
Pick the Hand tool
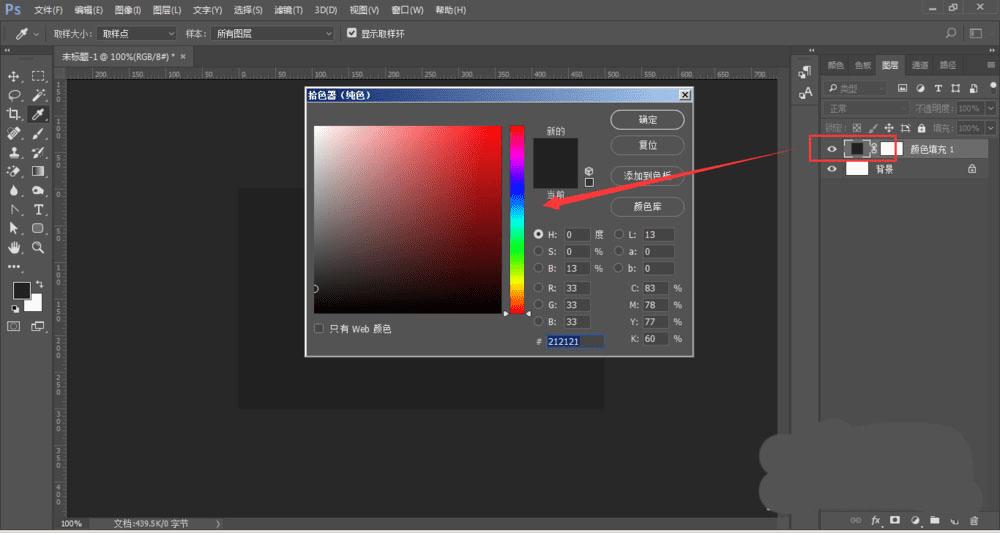click(x=15, y=247)
